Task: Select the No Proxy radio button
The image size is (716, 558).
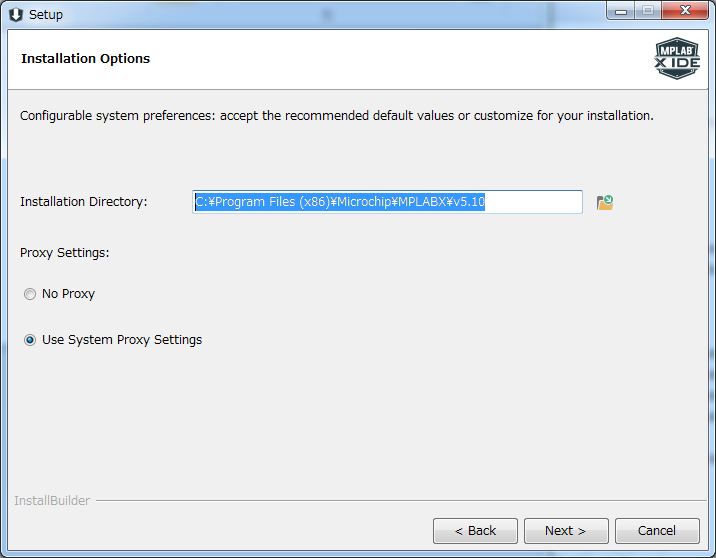Action: click(30, 294)
